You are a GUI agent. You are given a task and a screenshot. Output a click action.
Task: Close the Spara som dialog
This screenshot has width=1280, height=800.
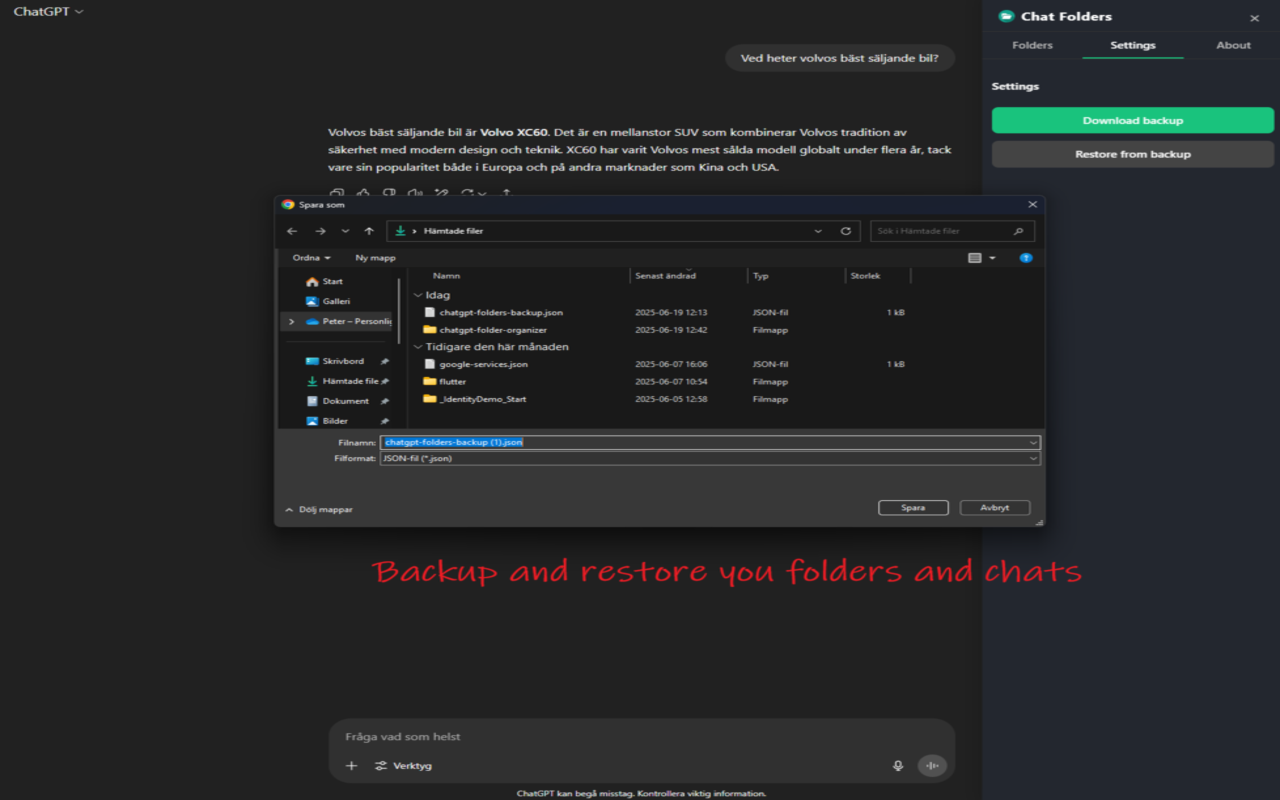1033,204
